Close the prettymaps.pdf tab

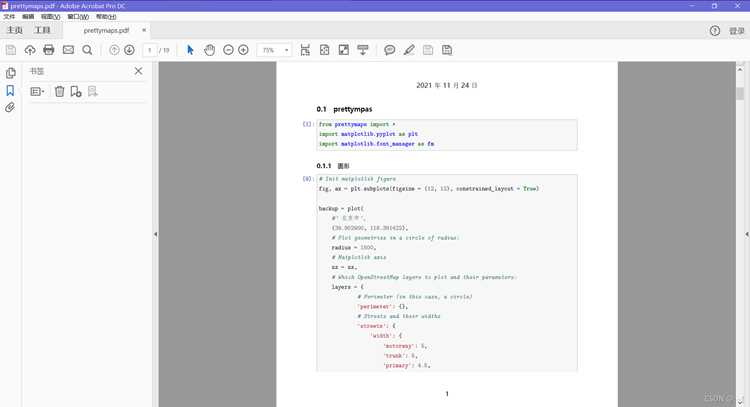click(144, 30)
